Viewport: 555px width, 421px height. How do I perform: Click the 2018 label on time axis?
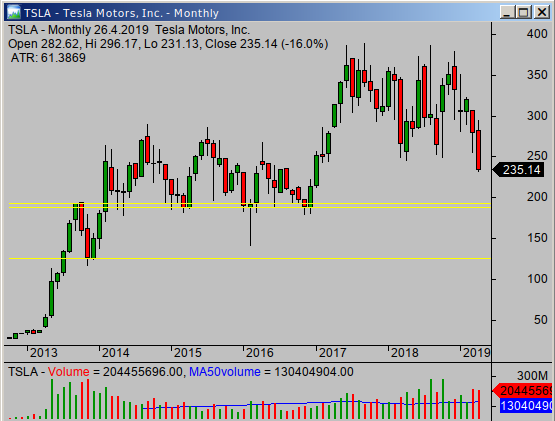tap(405, 353)
